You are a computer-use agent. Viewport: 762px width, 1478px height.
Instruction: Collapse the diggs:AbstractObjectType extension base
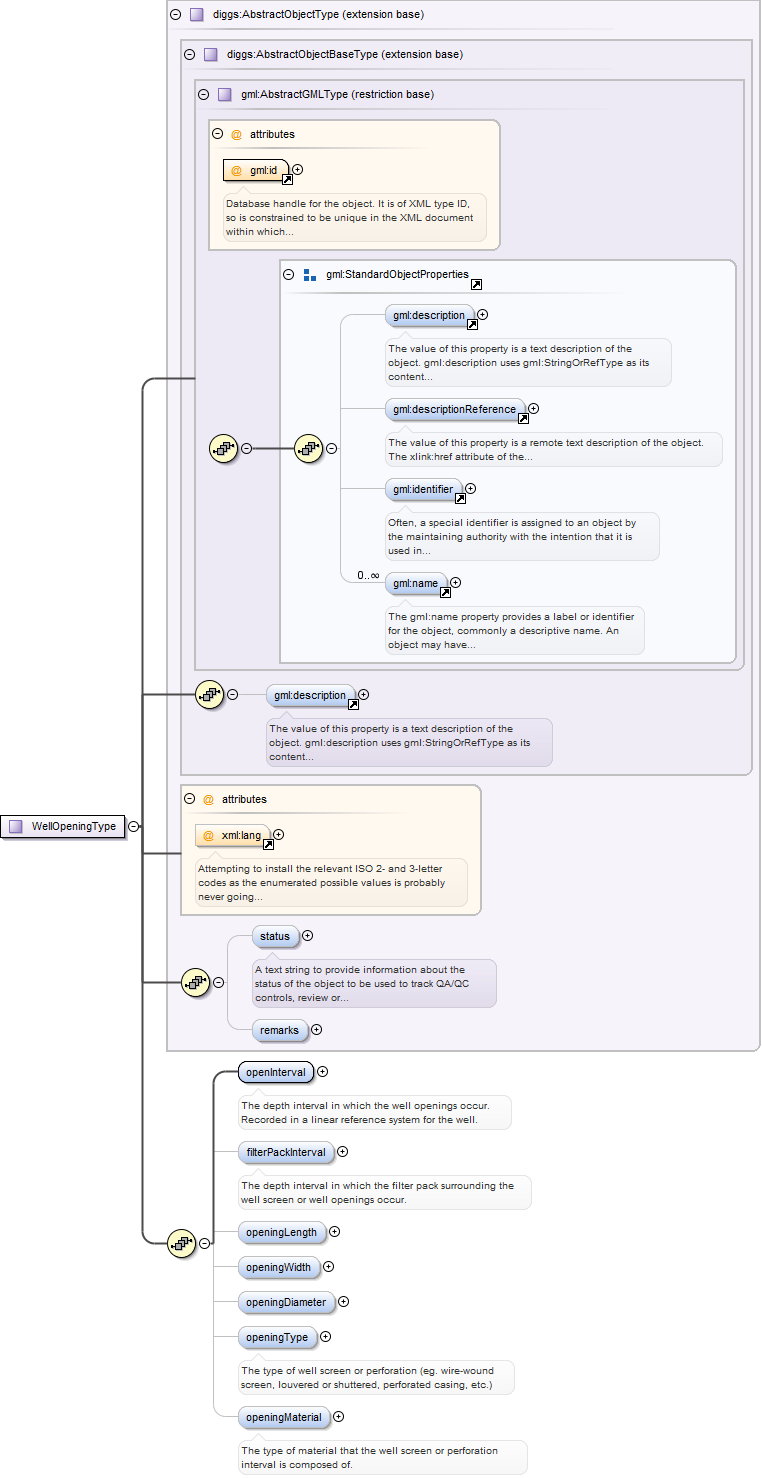[176, 15]
